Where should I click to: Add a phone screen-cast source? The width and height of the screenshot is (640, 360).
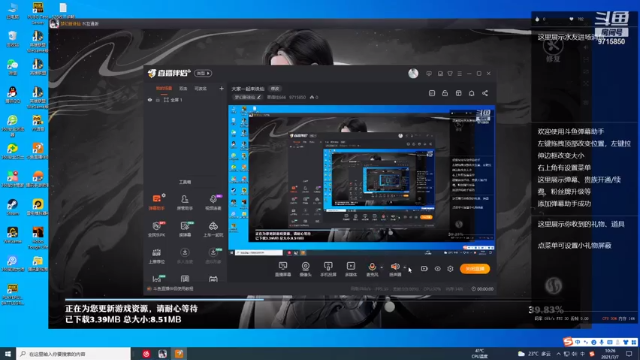click(x=328, y=269)
